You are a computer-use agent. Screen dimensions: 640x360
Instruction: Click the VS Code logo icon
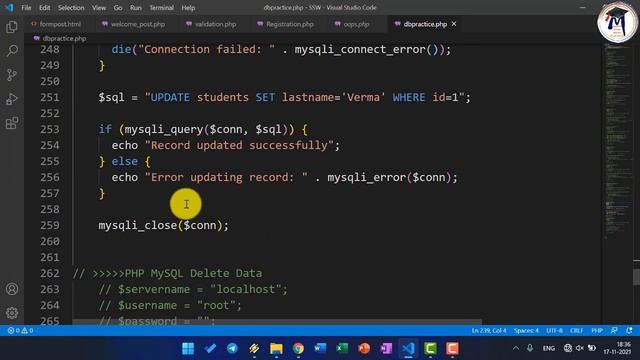click(9, 7)
